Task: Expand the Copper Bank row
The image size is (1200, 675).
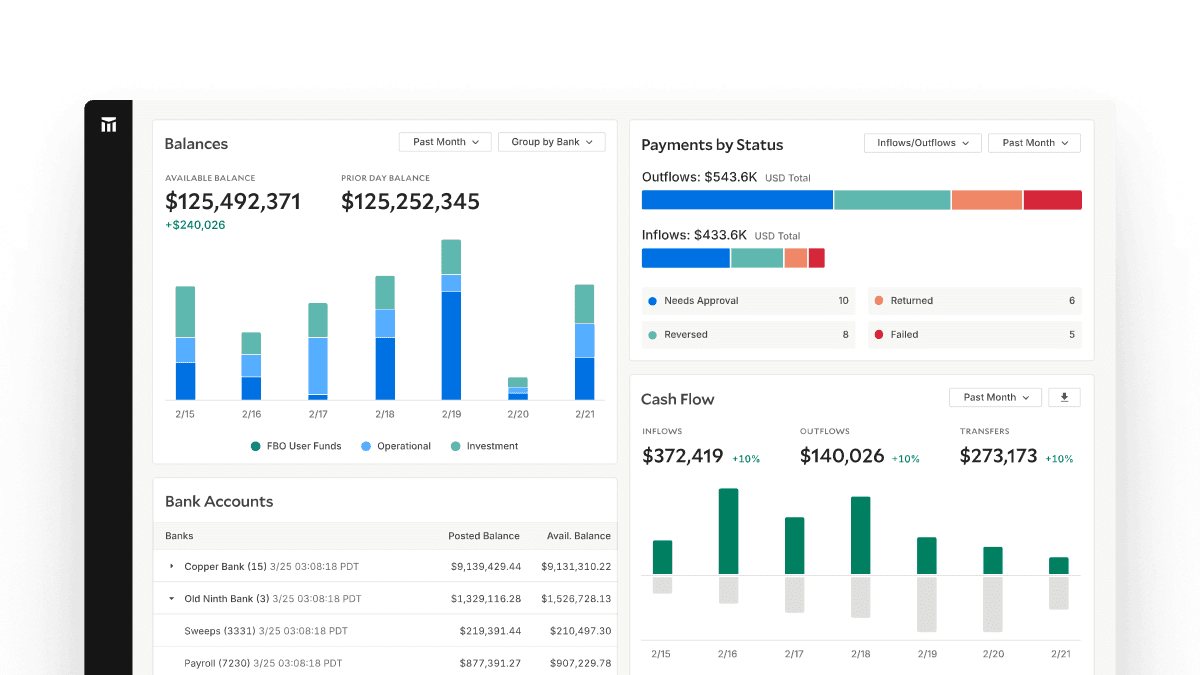Action: pyautogui.click(x=171, y=567)
